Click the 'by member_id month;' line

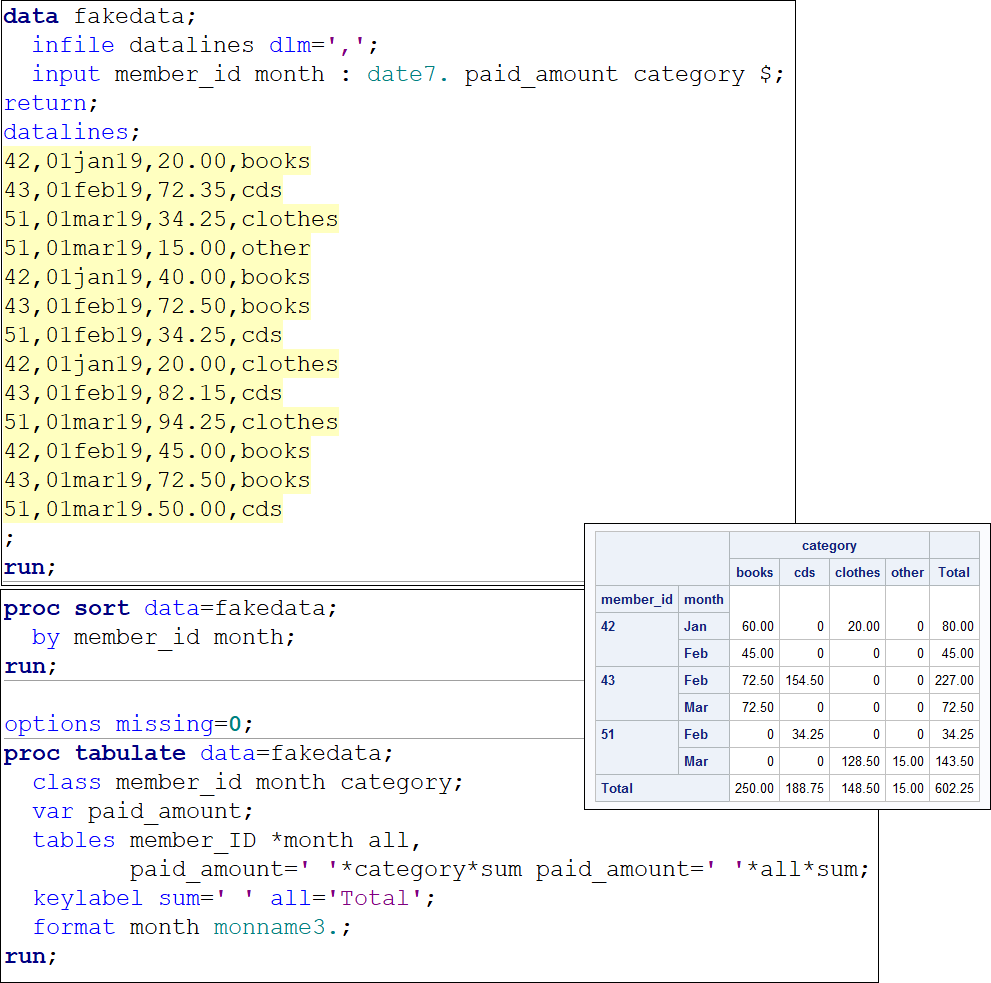[x=163, y=638]
